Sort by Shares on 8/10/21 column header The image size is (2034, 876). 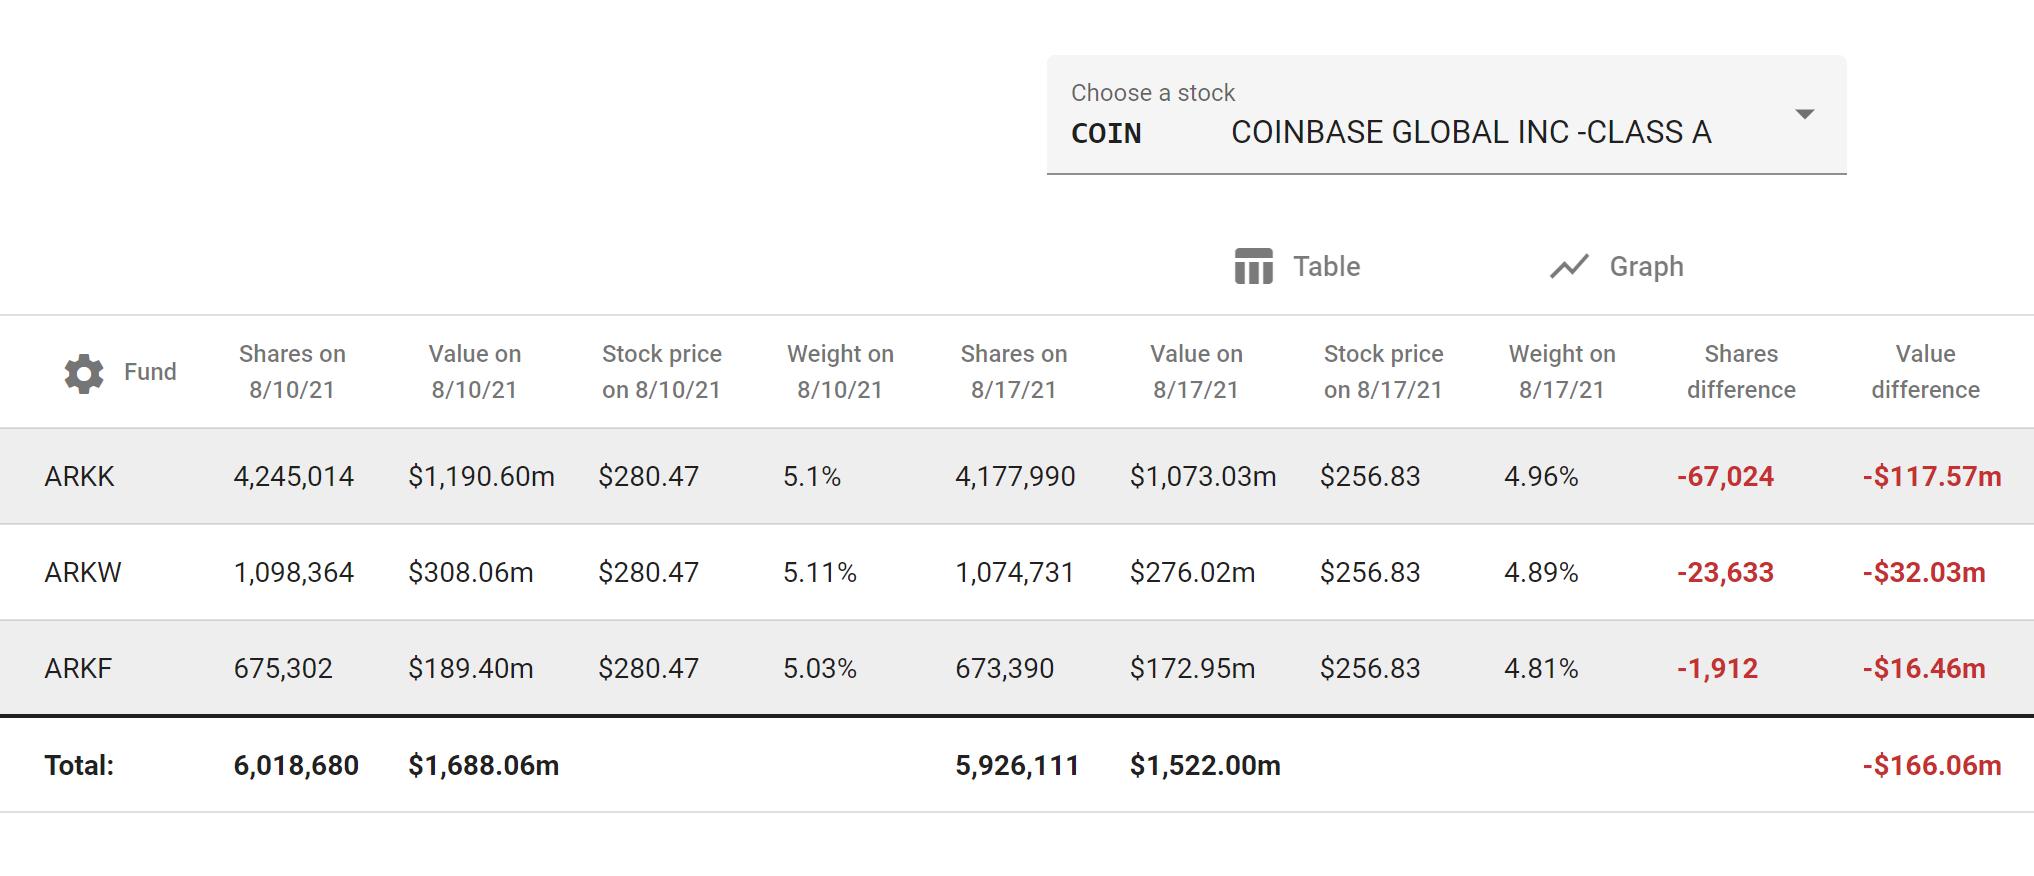tap(292, 372)
